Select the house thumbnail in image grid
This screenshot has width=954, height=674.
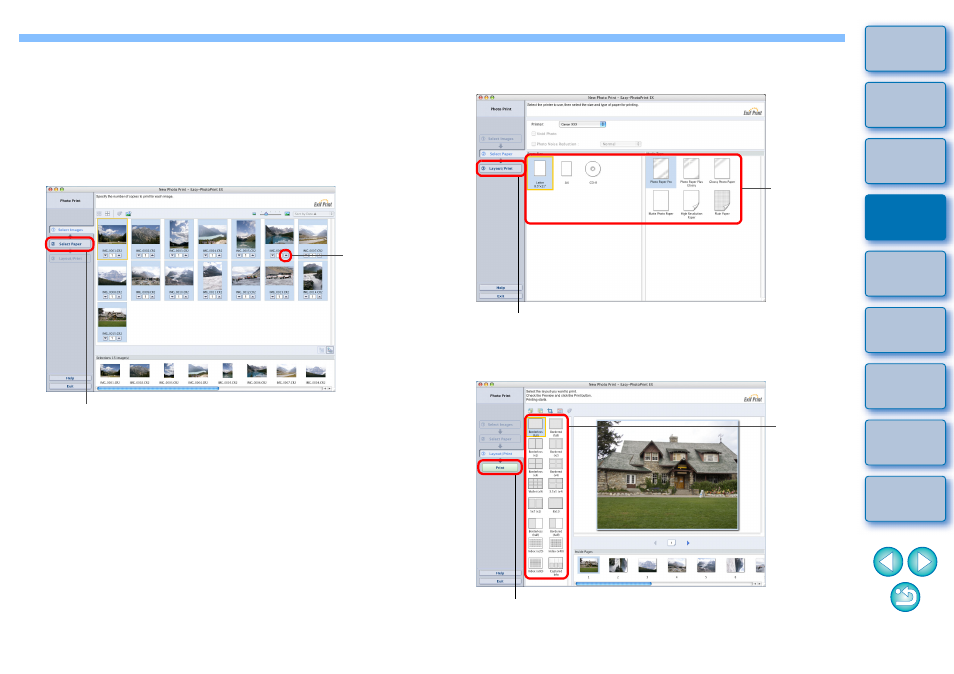pyautogui.click(x=112, y=316)
